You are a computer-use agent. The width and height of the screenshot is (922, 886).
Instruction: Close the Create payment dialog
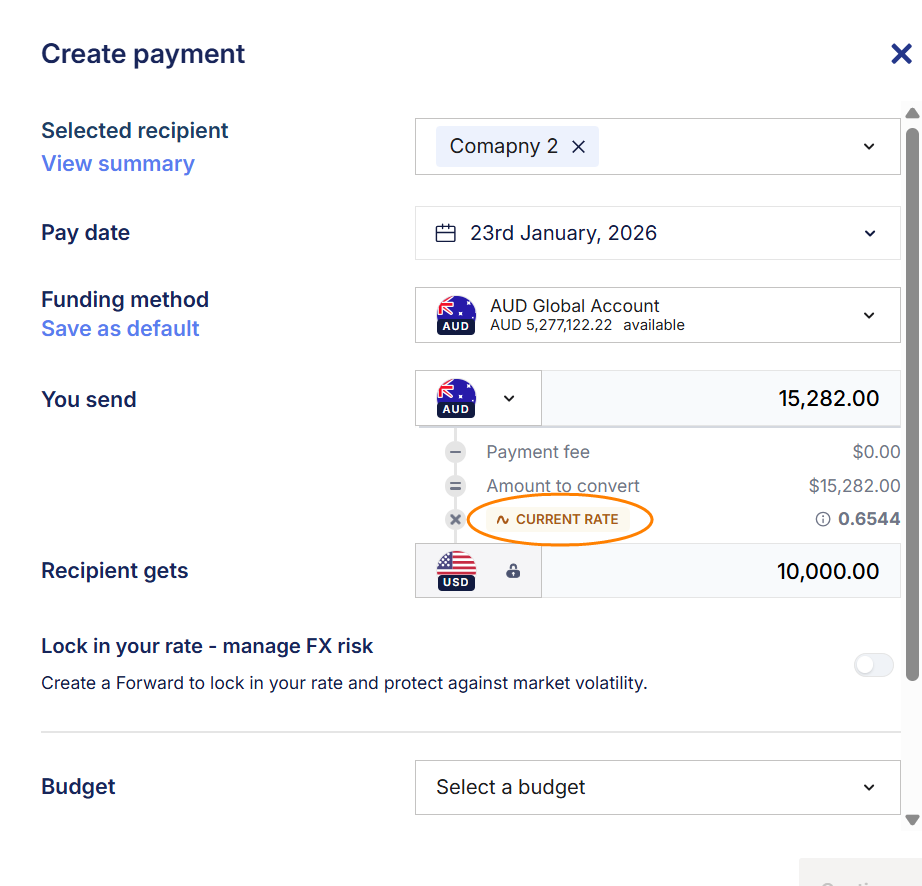(x=901, y=54)
